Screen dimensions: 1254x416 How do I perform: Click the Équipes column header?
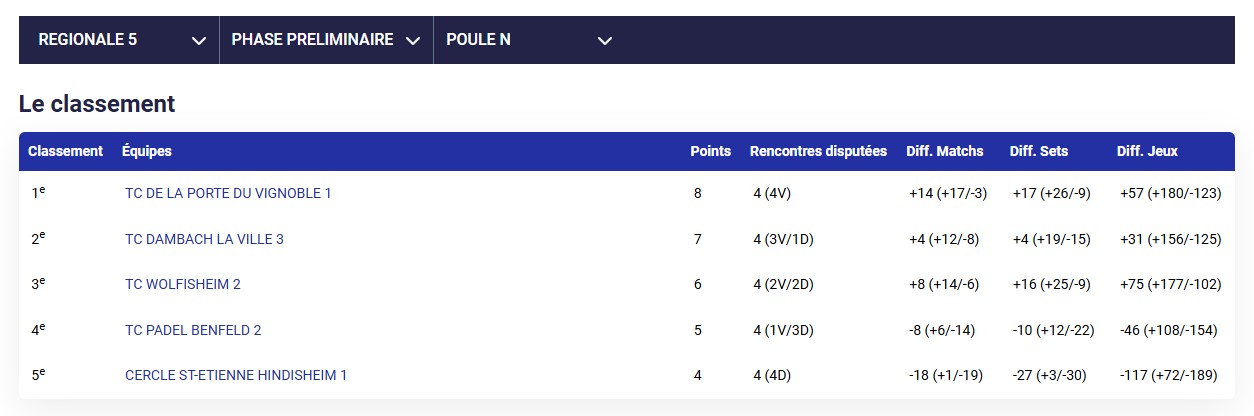coord(146,152)
